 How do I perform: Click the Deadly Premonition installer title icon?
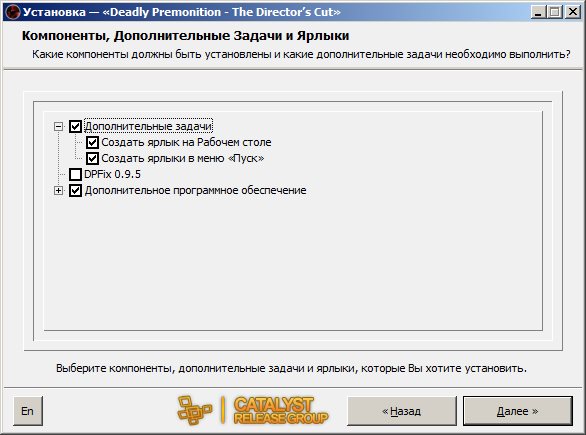coord(12,12)
